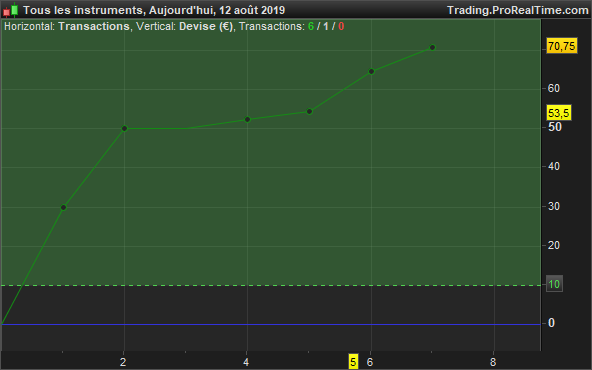The width and height of the screenshot is (592, 370).
Task: Click the 2 label on horizontal axis
Action: pos(123,362)
